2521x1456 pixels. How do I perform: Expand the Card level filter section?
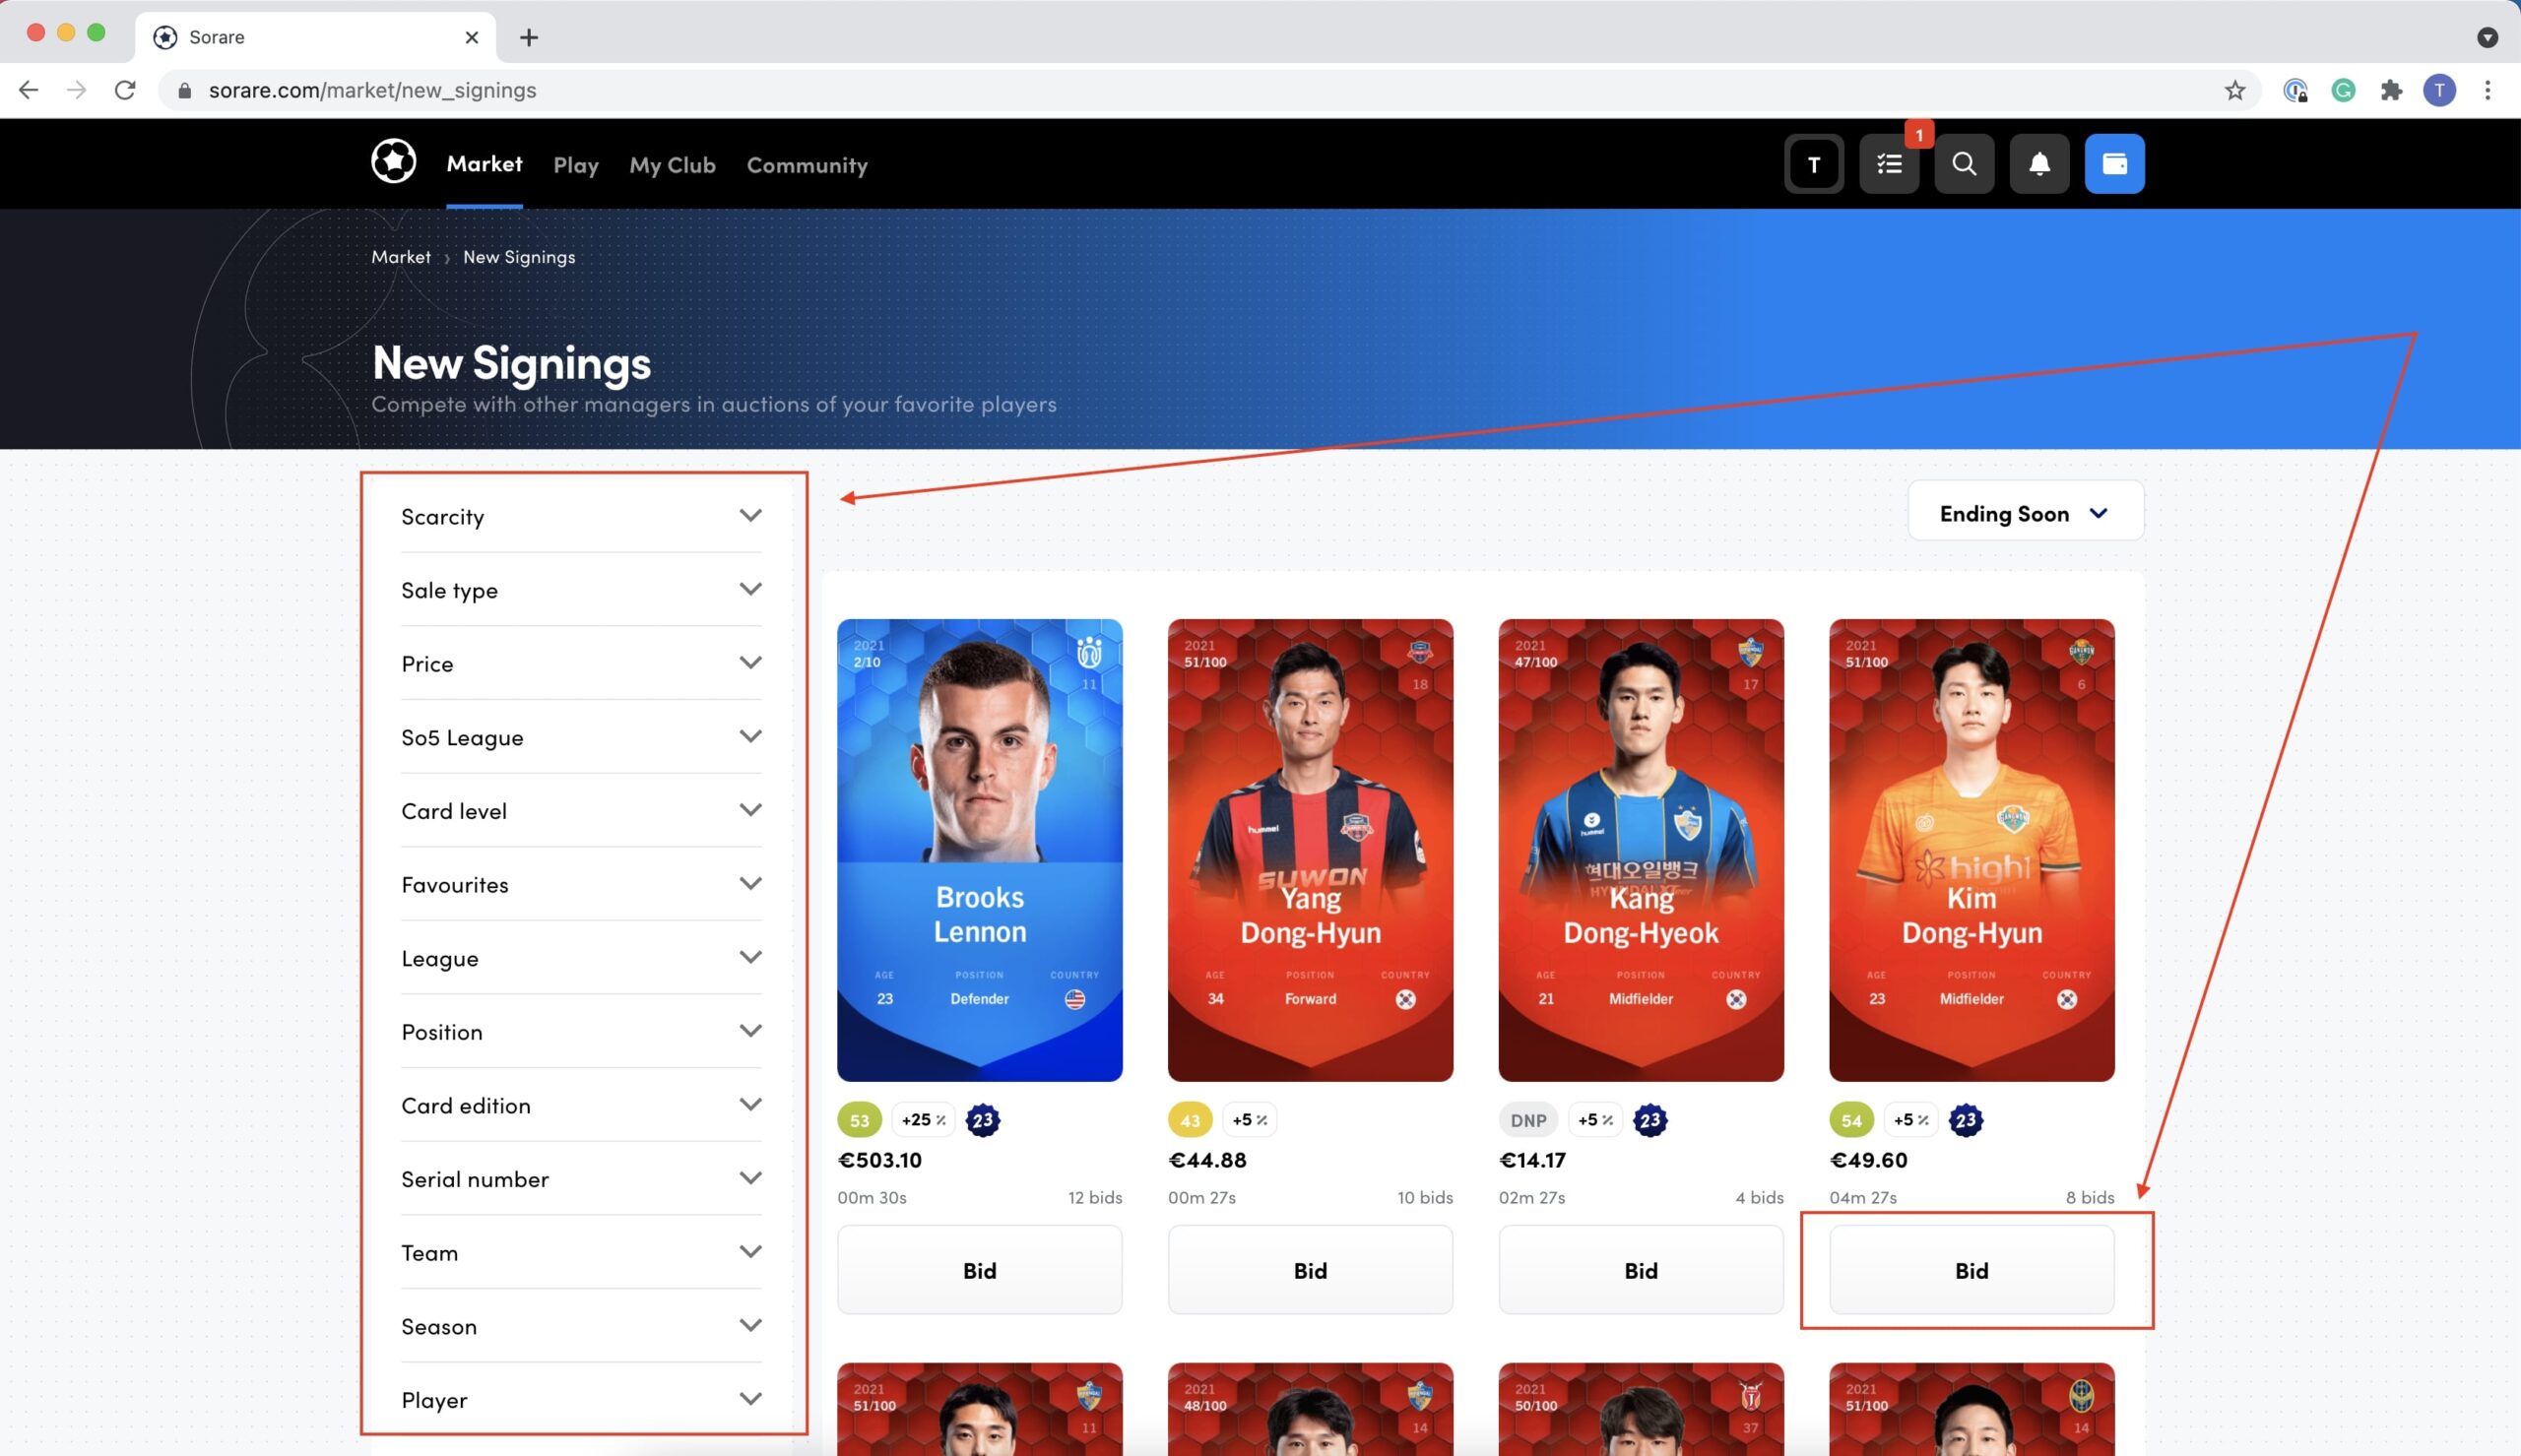pyautogui.click(x=583, y=809)
